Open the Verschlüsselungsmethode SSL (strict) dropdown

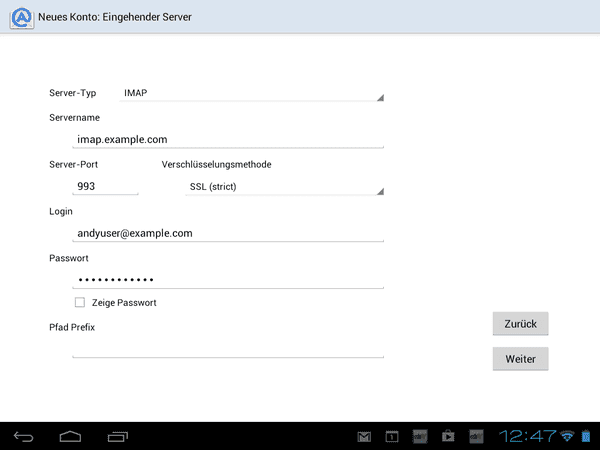coord(284,187)
